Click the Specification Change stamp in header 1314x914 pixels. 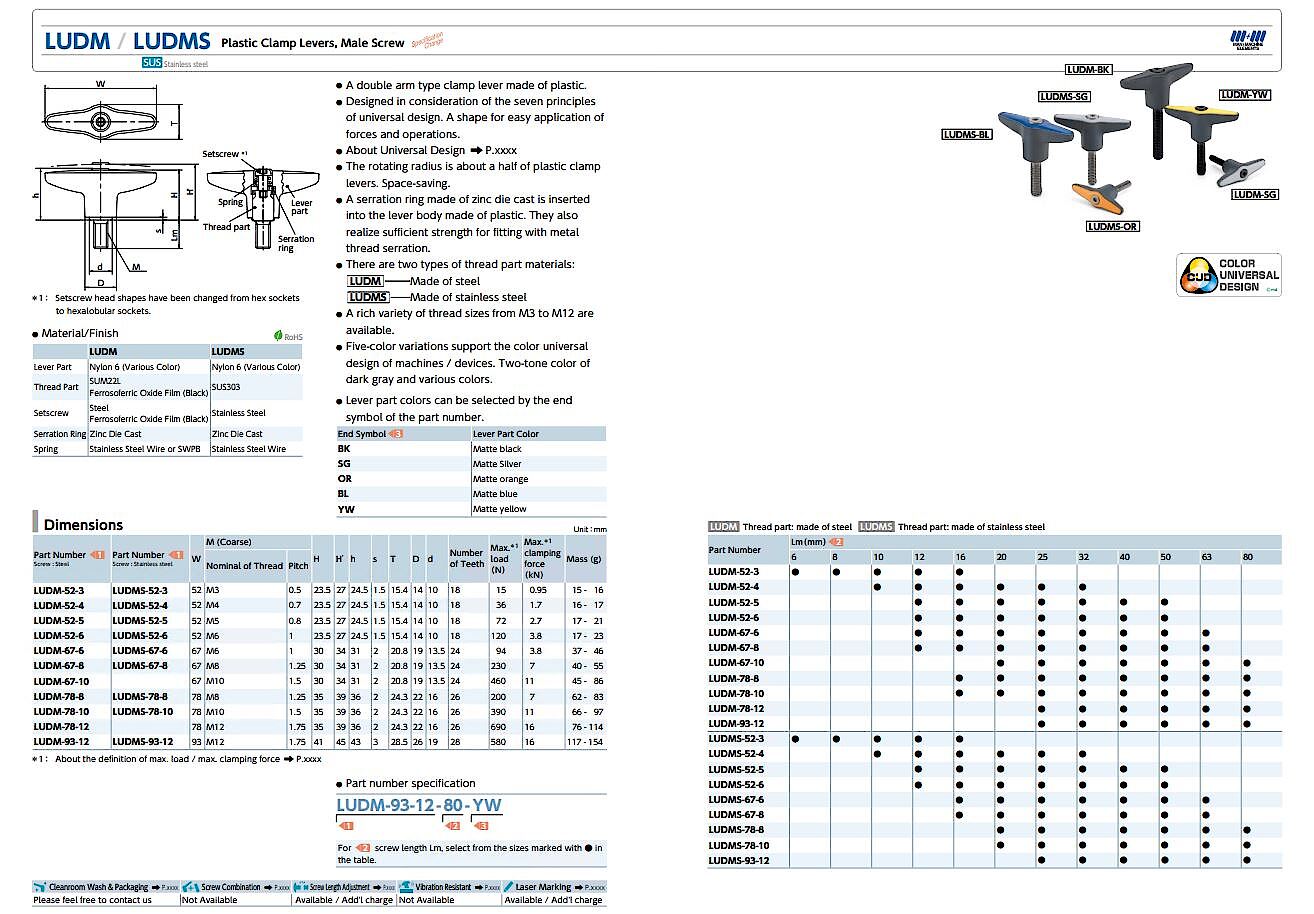428,41
